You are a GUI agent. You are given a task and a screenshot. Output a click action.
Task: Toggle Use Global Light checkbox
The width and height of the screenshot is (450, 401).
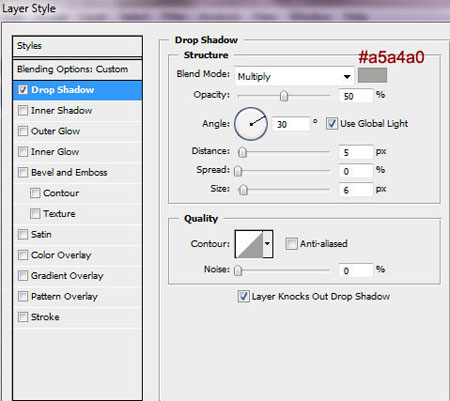[x=332, y=124]
